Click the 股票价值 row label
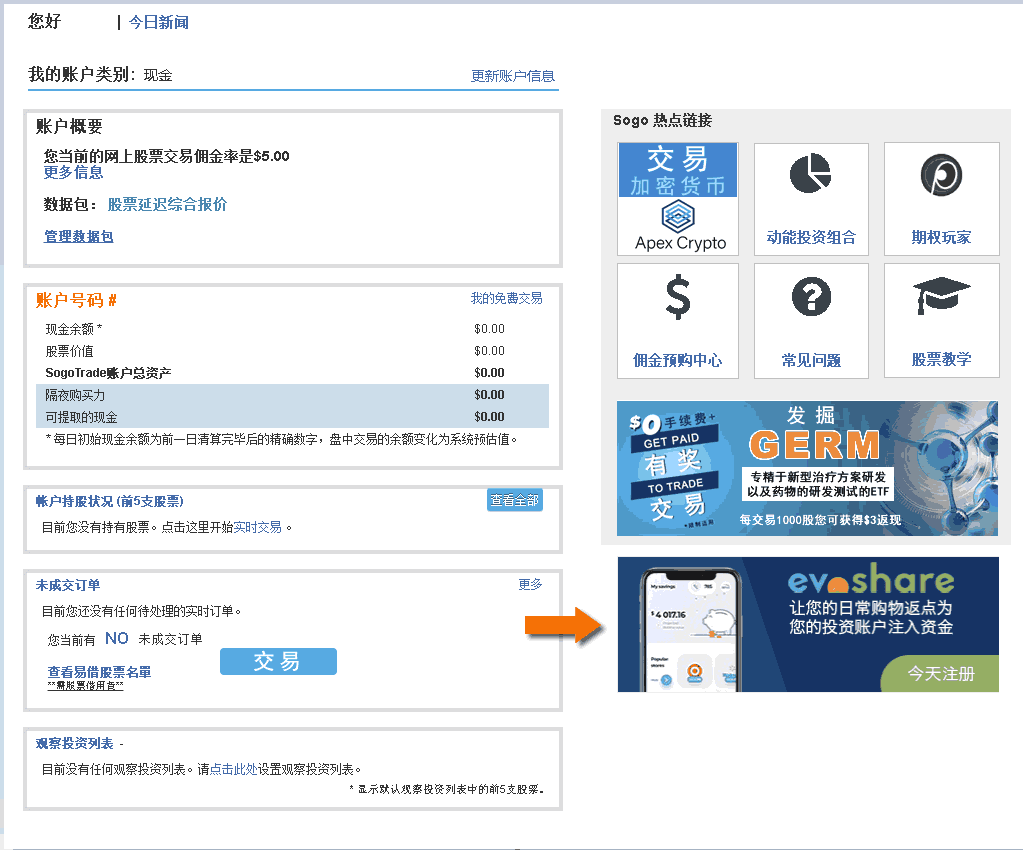1023x850 pixels. pyautogui.click(x=69, y=351)
